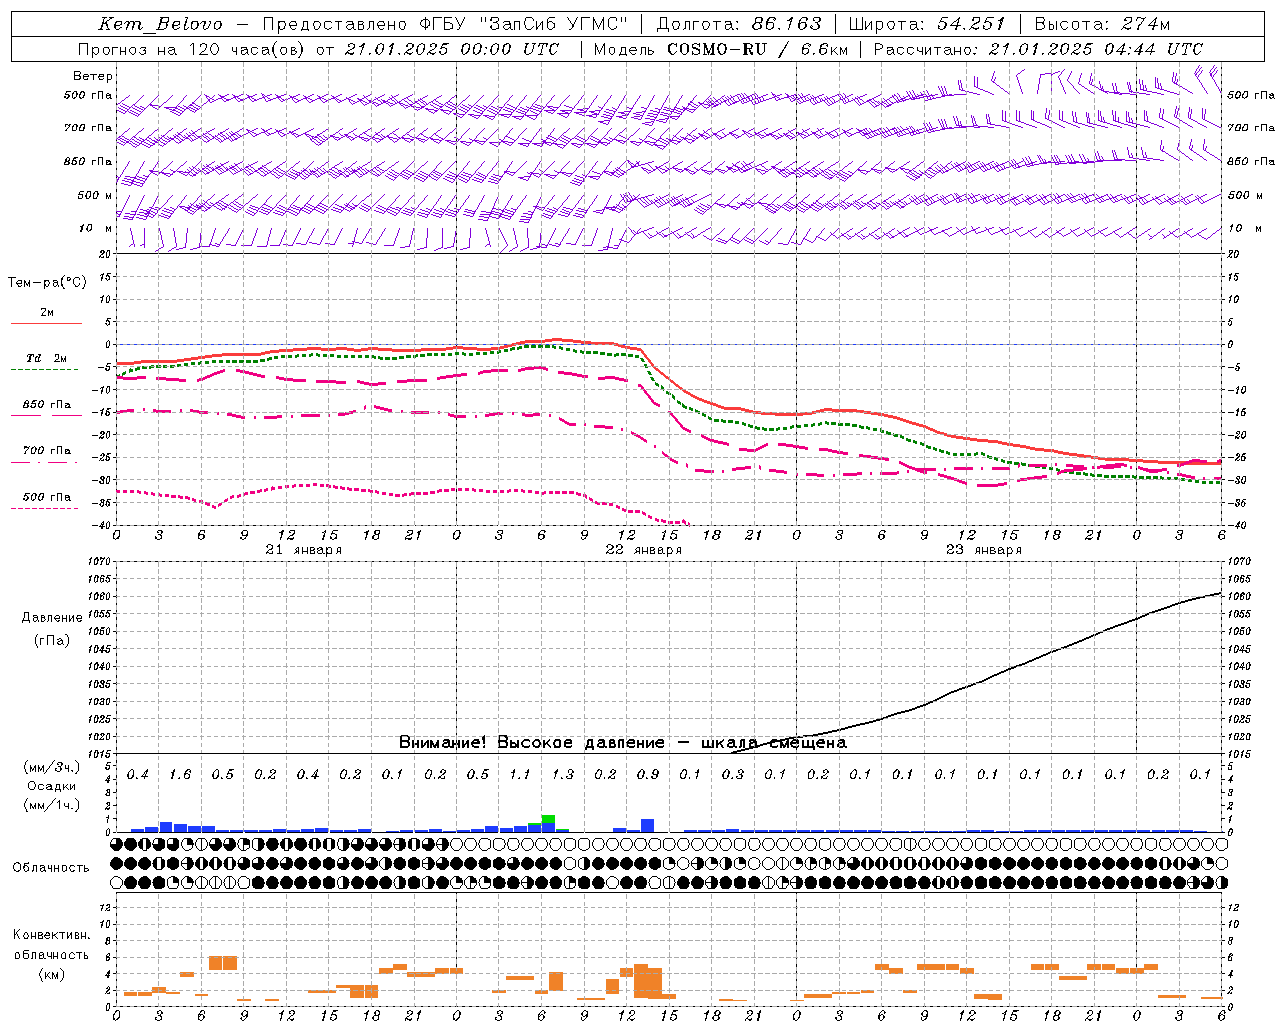Click the "Тем-ра(°C)" temperature label
The image size is (1280, 1024).
coord(47,283)
